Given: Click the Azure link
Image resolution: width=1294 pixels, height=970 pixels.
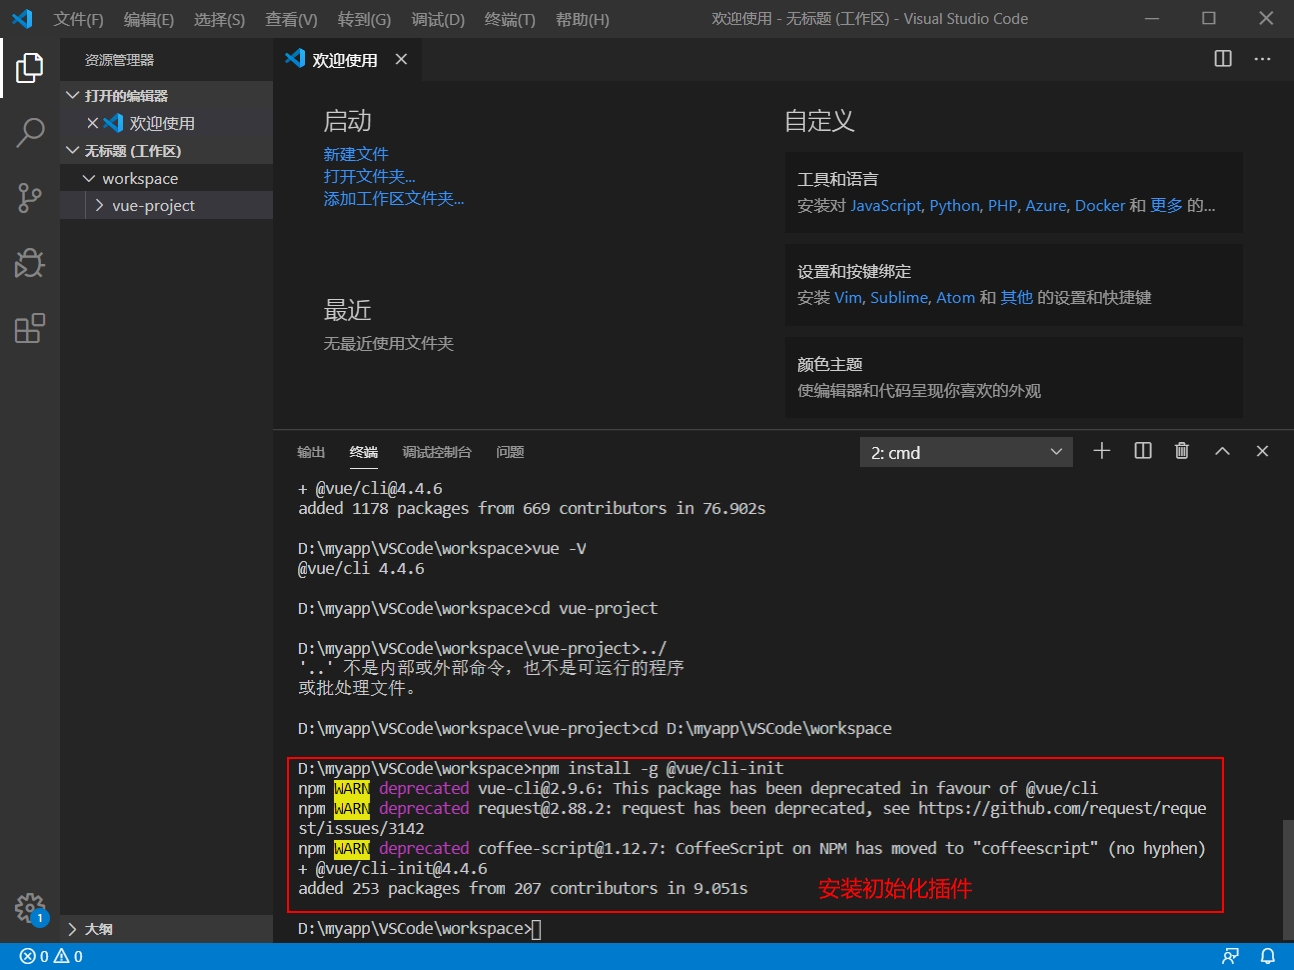Looking at the screenshot, I should [1046, 205].
